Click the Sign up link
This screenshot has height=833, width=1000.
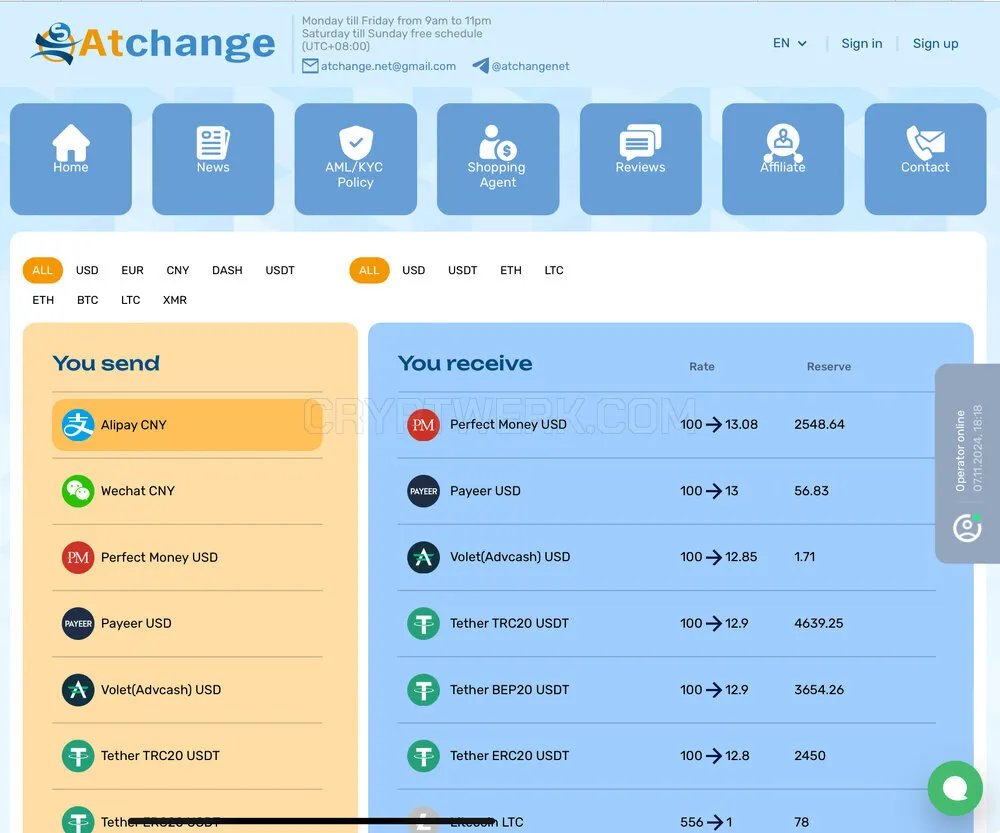click(x=936, y=43)
